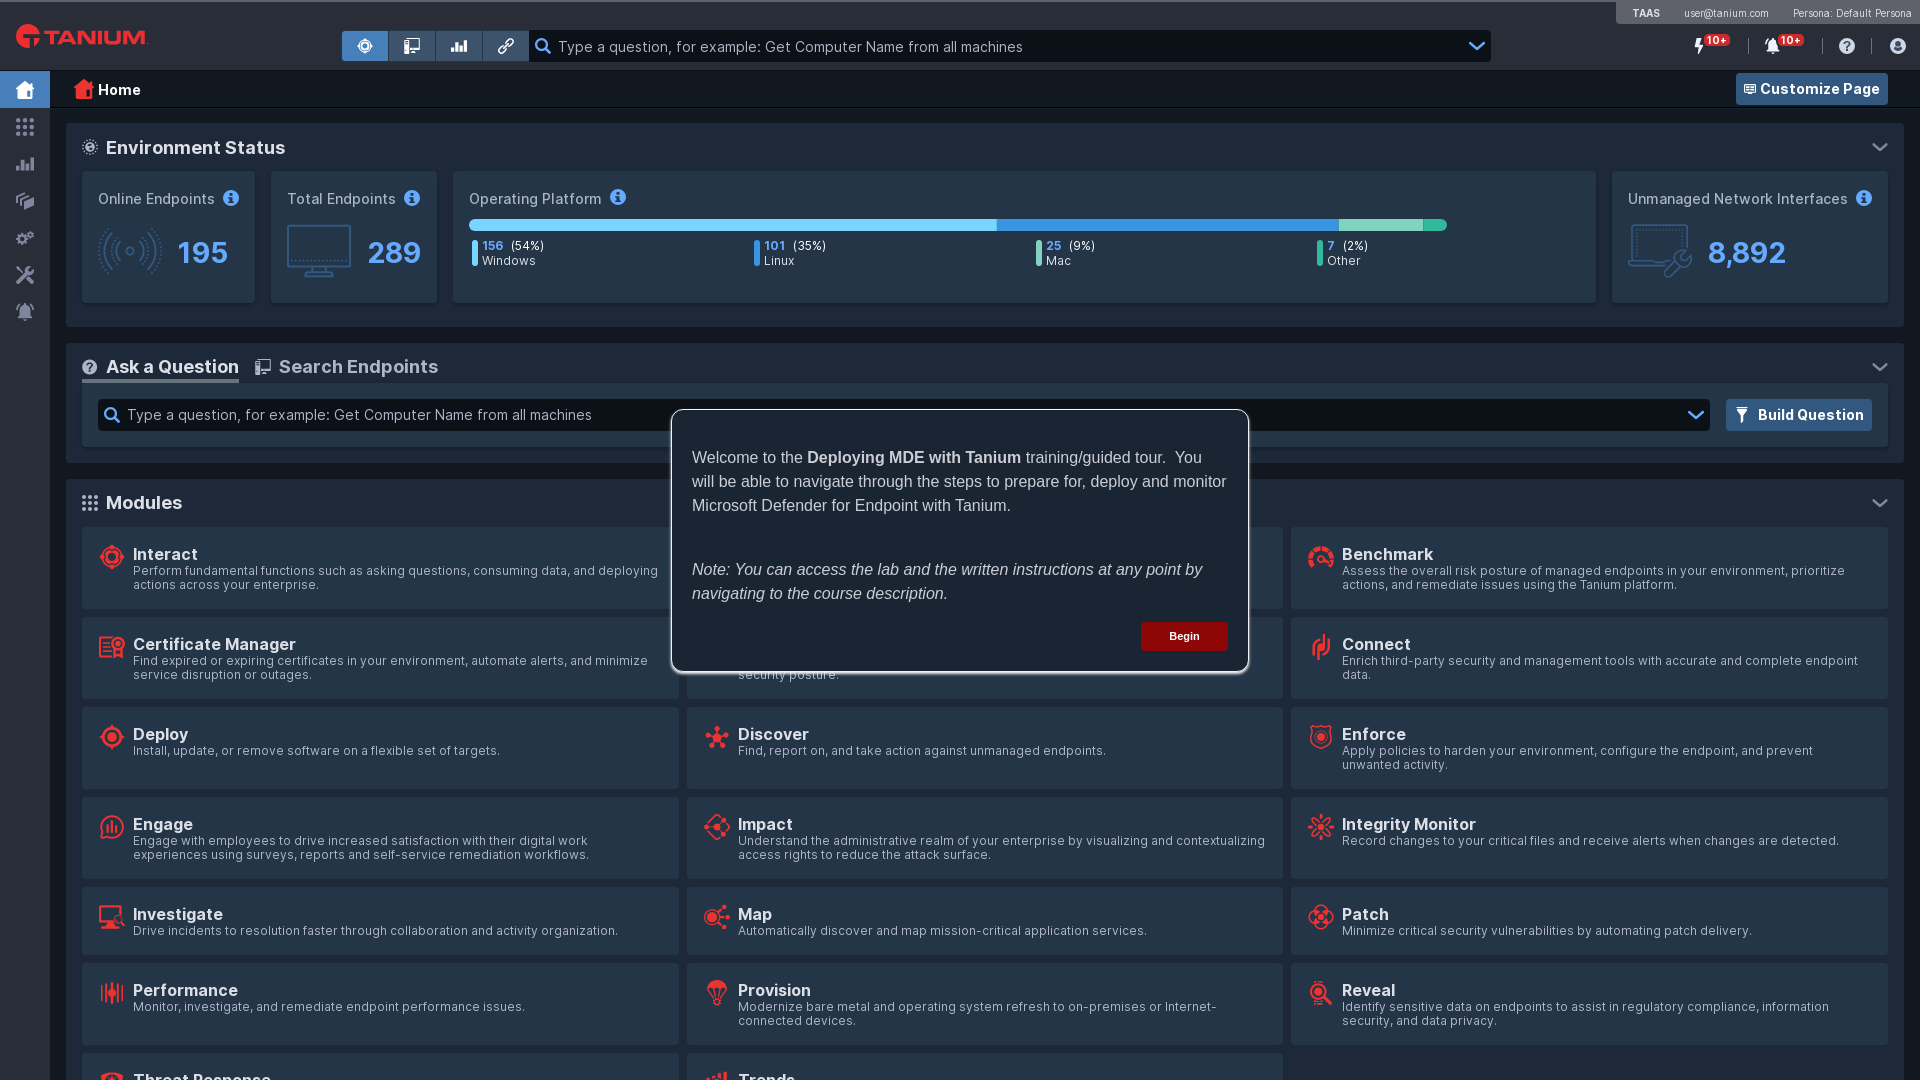The height and width of the screenshot is (1080, 1920).
Task: Open the user account profile icon
Action: click(1897, 46)
